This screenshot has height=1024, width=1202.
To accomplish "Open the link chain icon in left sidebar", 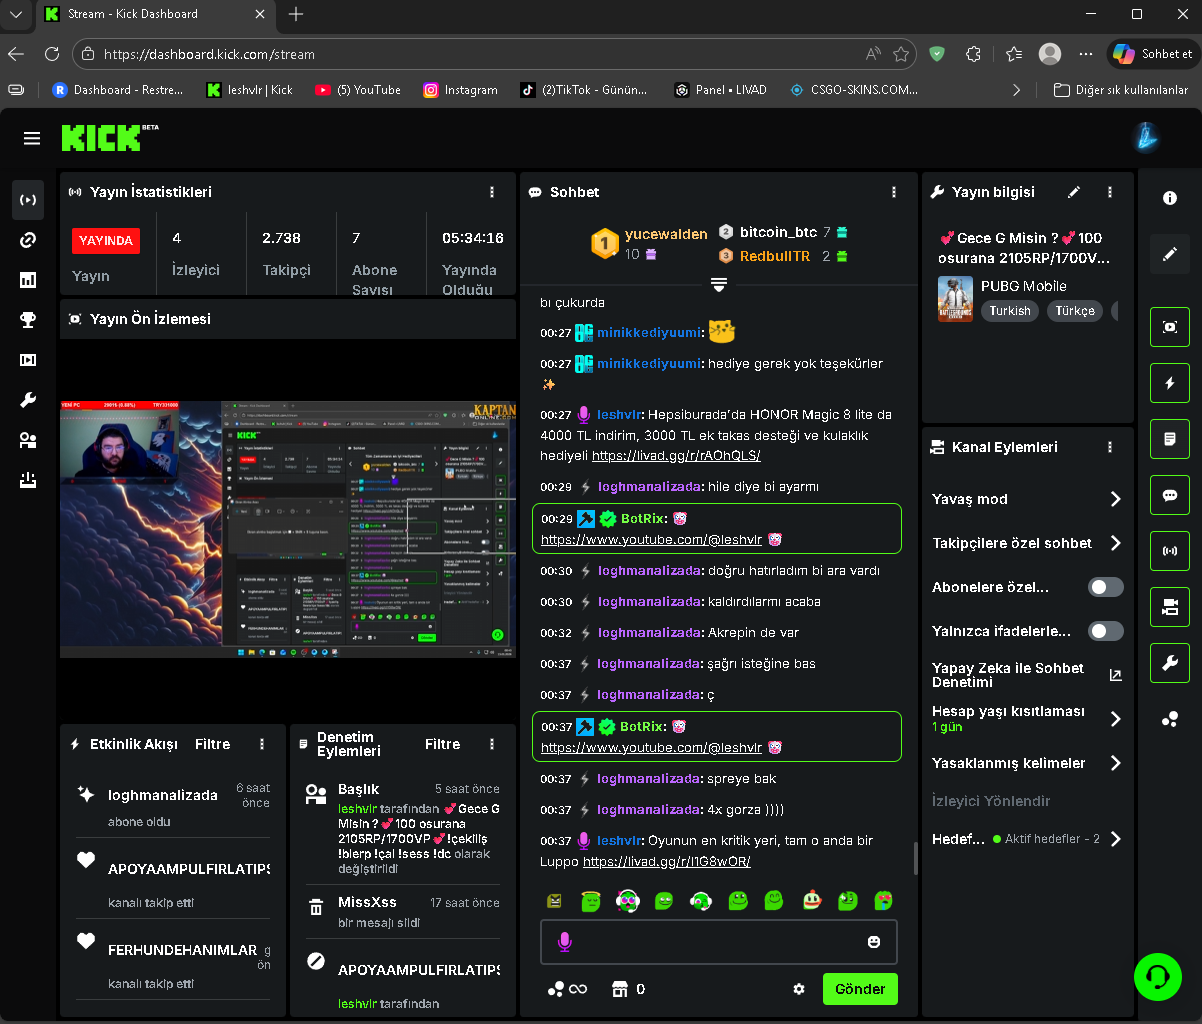I will [28, 240].
